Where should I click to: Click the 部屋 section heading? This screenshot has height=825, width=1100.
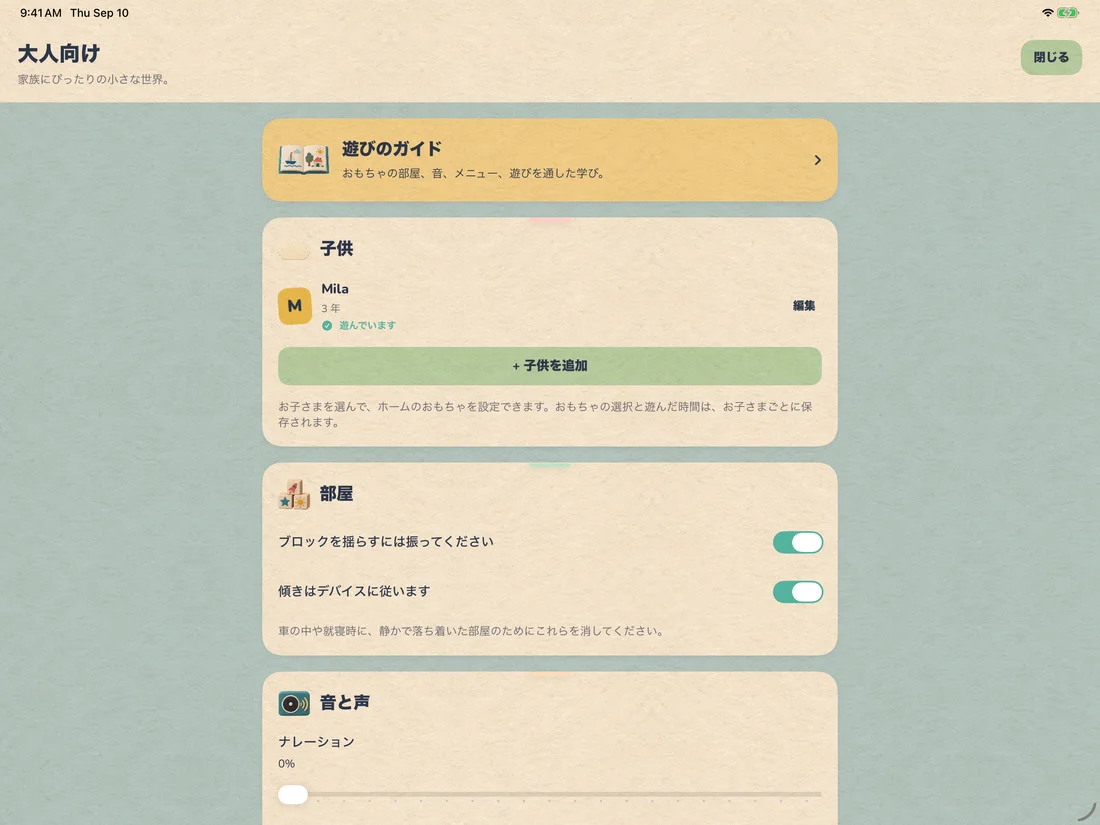pos(337,494)
